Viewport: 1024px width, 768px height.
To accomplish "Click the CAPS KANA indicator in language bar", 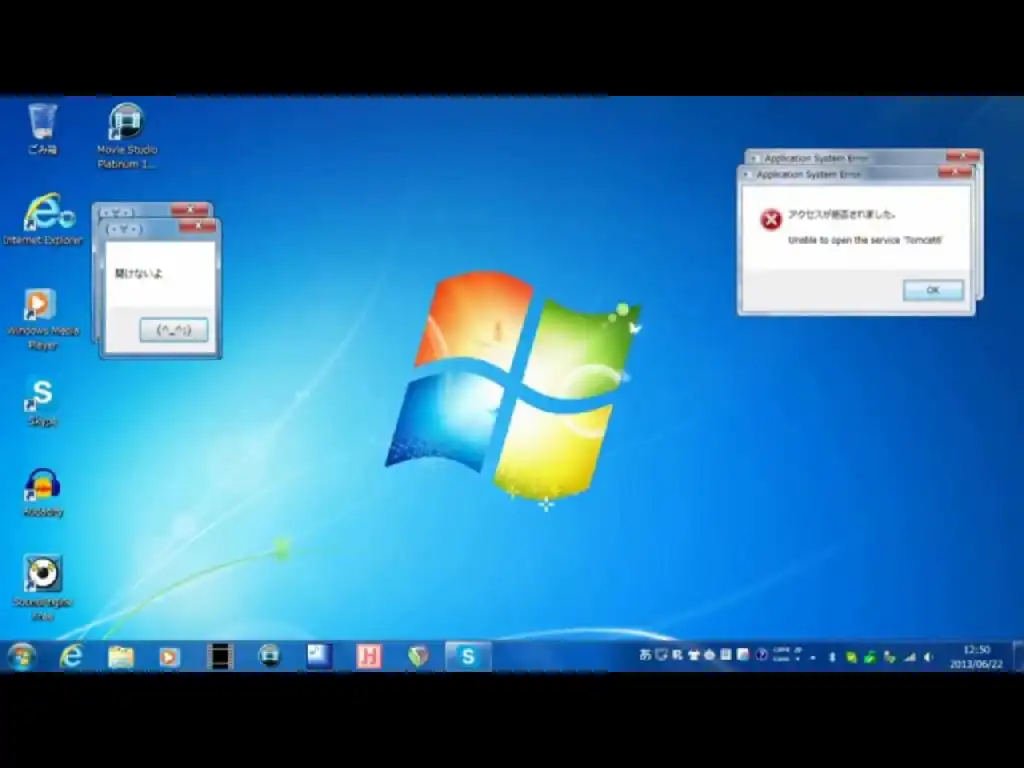I will 781,655.
